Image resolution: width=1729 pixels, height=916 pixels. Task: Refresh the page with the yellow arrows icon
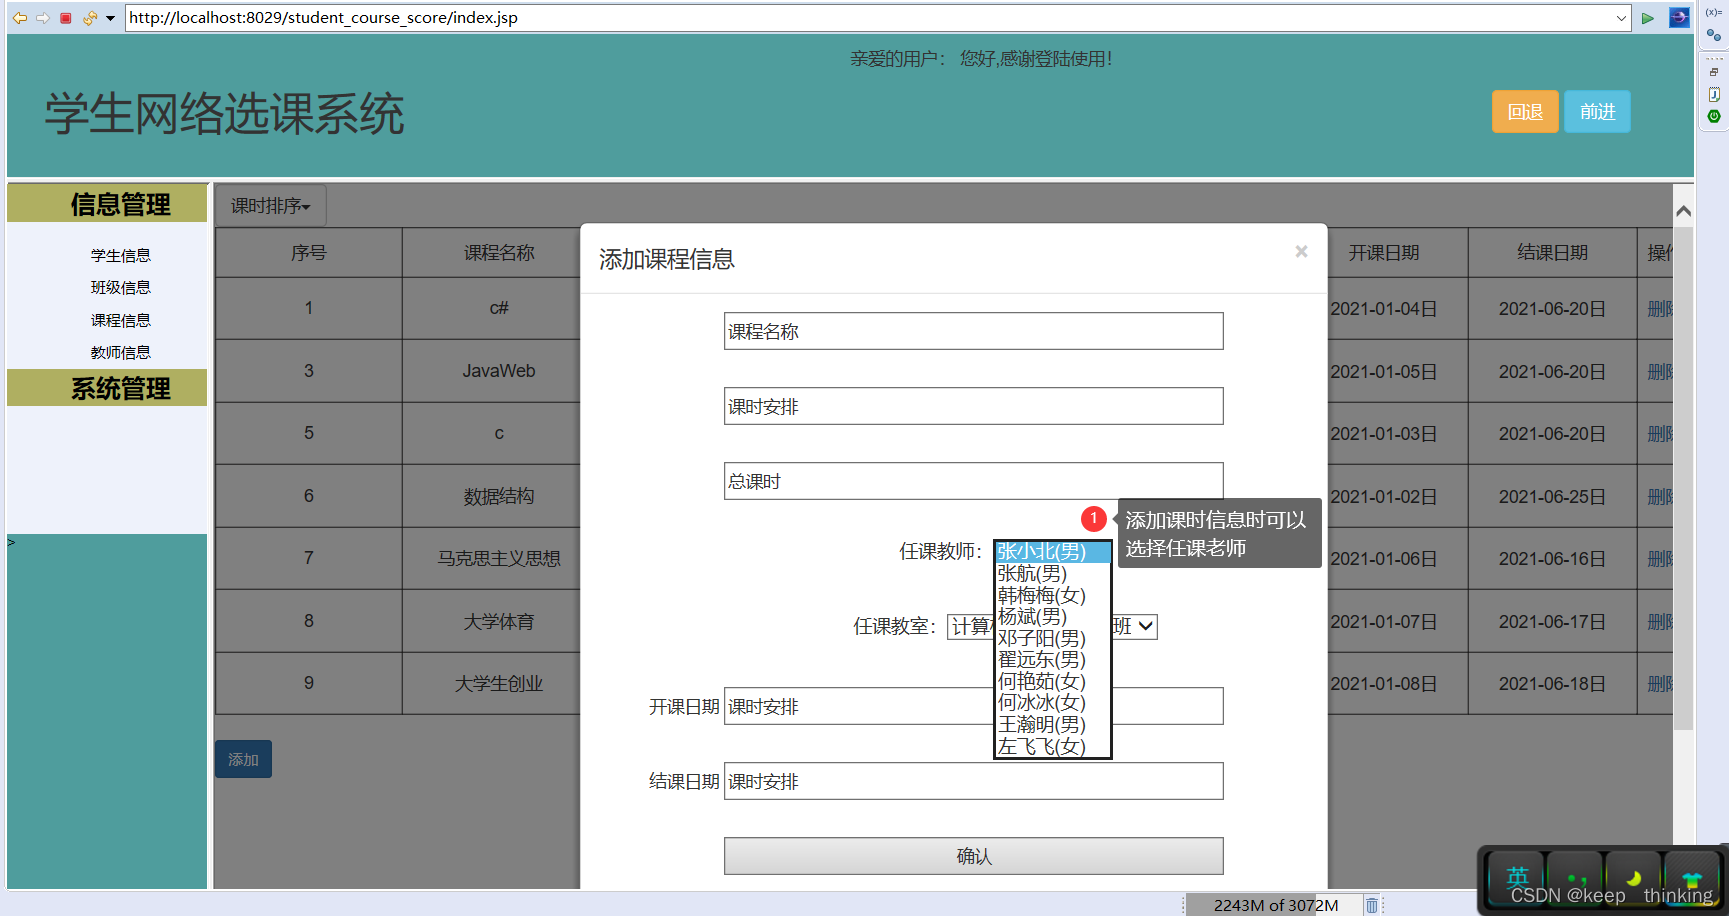point(90,18)
